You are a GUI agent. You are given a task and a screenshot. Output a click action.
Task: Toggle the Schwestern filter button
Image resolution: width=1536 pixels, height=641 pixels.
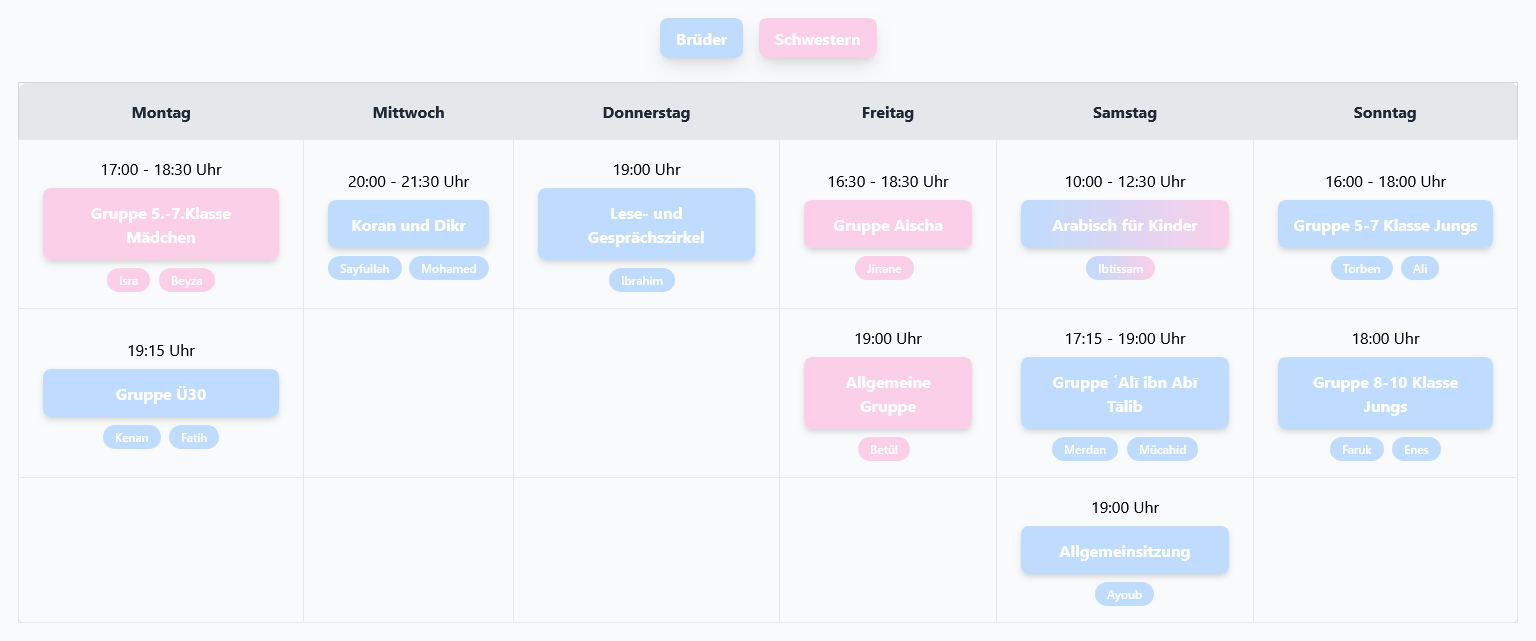(817, 39)
